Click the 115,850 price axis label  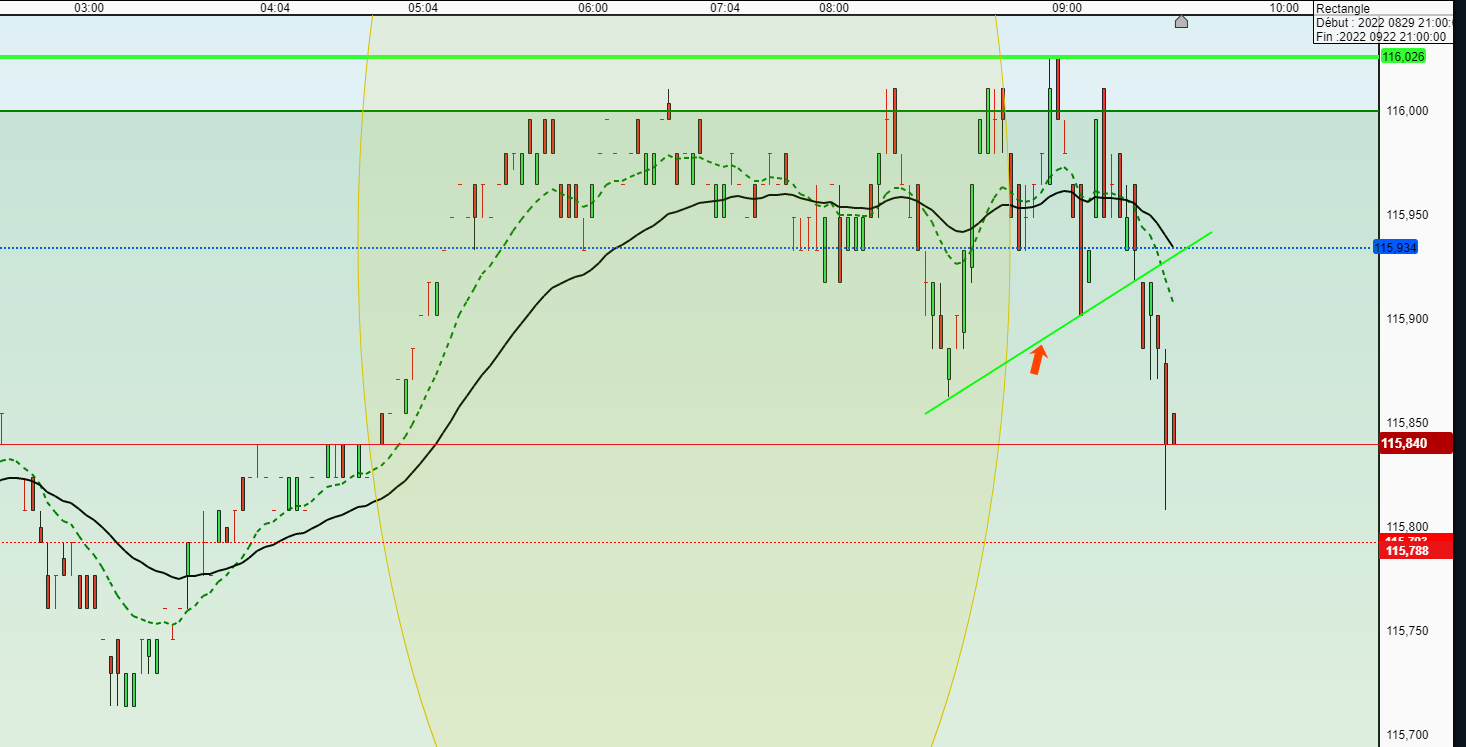(1408, 423)
